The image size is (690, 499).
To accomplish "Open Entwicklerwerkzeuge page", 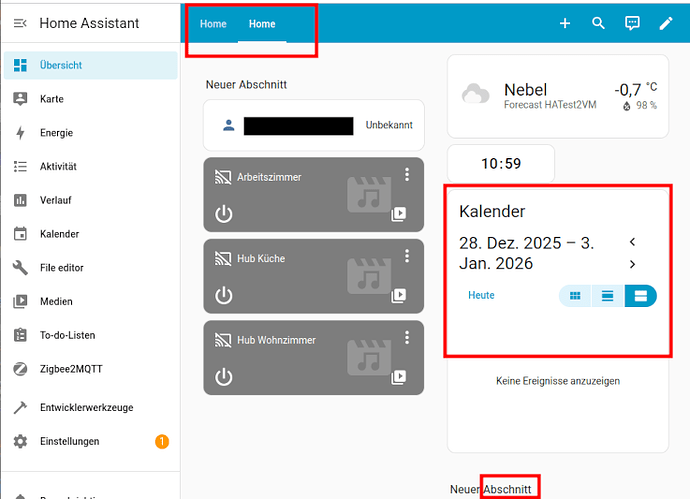I will [91, 407].
